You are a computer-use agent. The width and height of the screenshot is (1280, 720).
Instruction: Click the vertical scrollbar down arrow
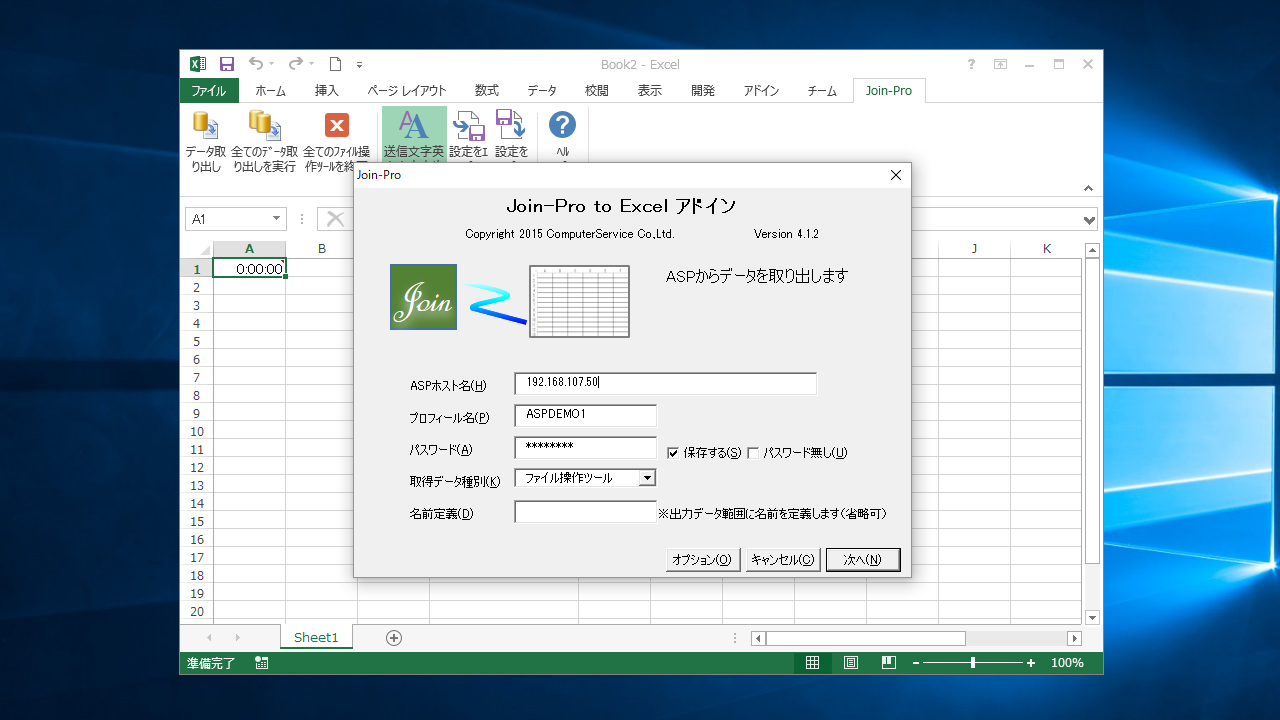[1092, 618]
